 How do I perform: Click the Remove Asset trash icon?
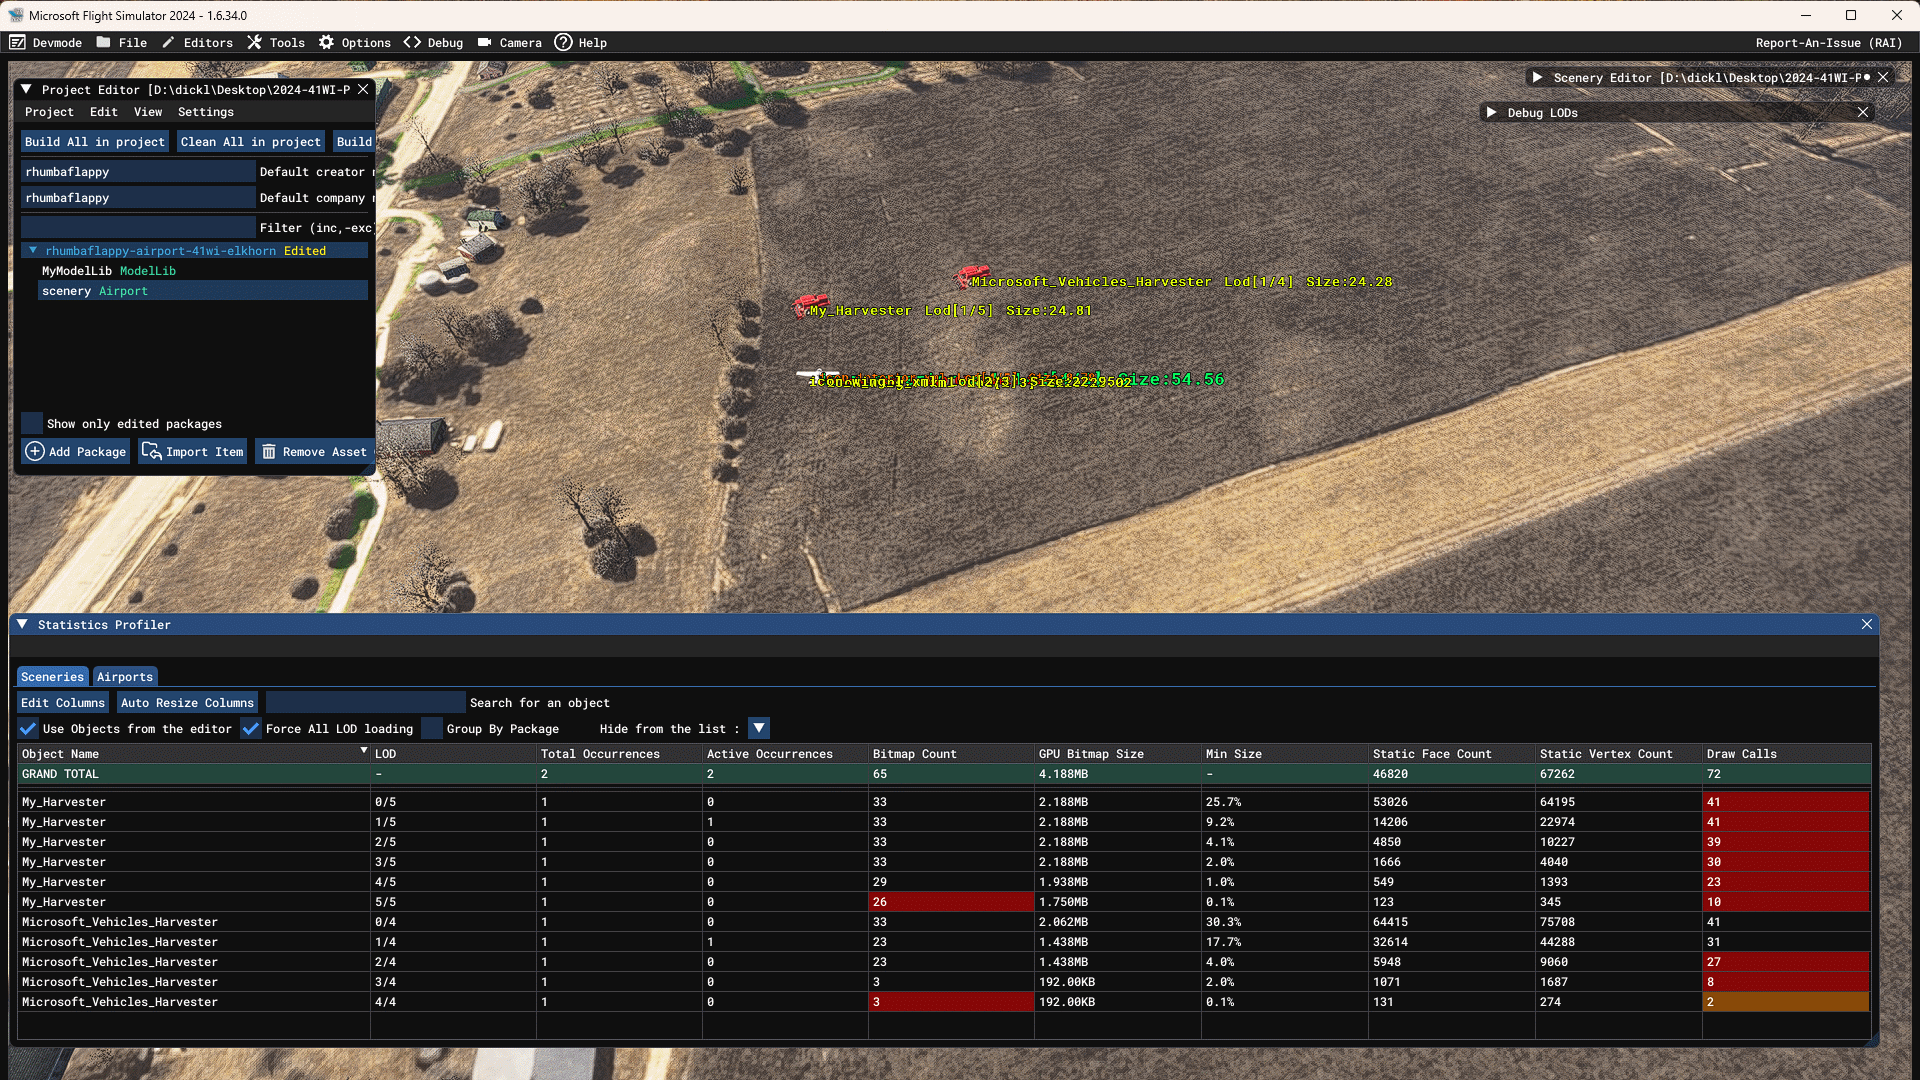click(x=269, y=452)
